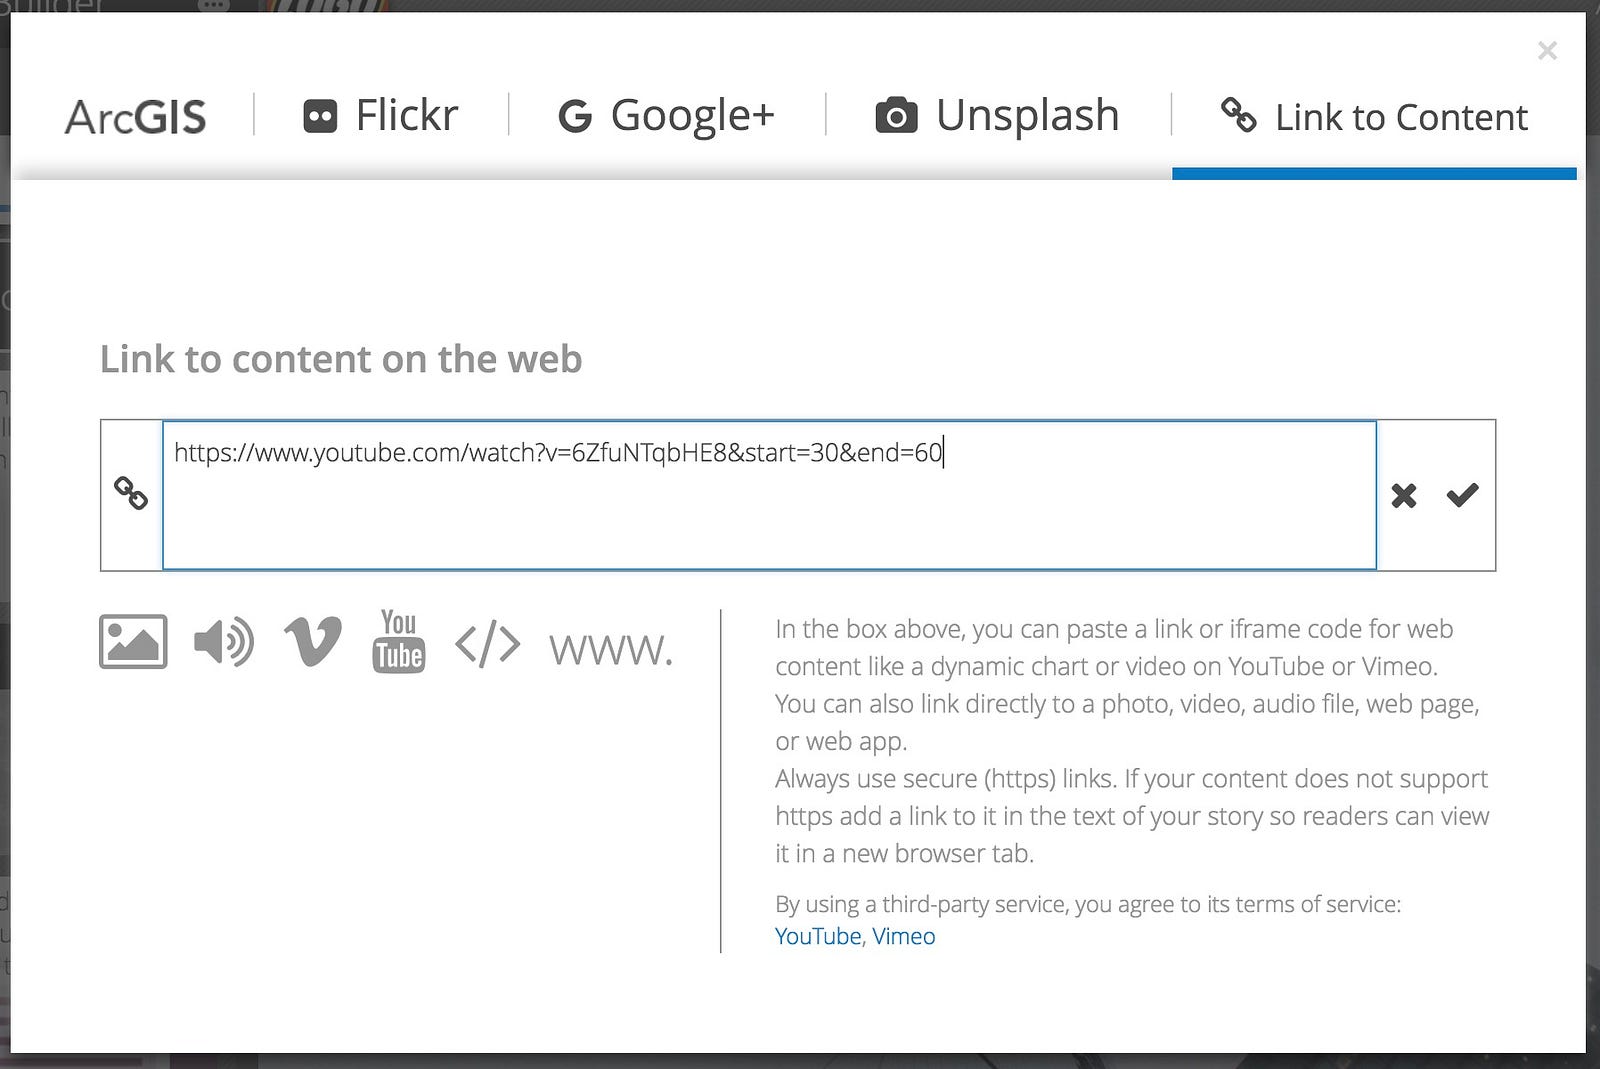Click the audio speaker icon

(224, 642)
